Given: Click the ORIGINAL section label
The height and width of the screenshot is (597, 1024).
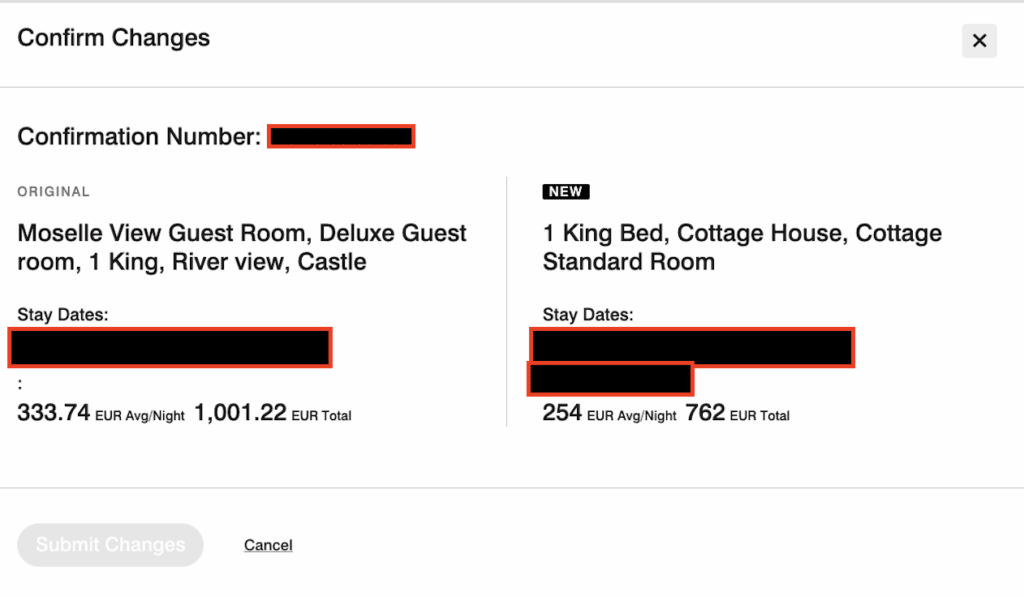Looking at the screenshot, I should 53,191.
